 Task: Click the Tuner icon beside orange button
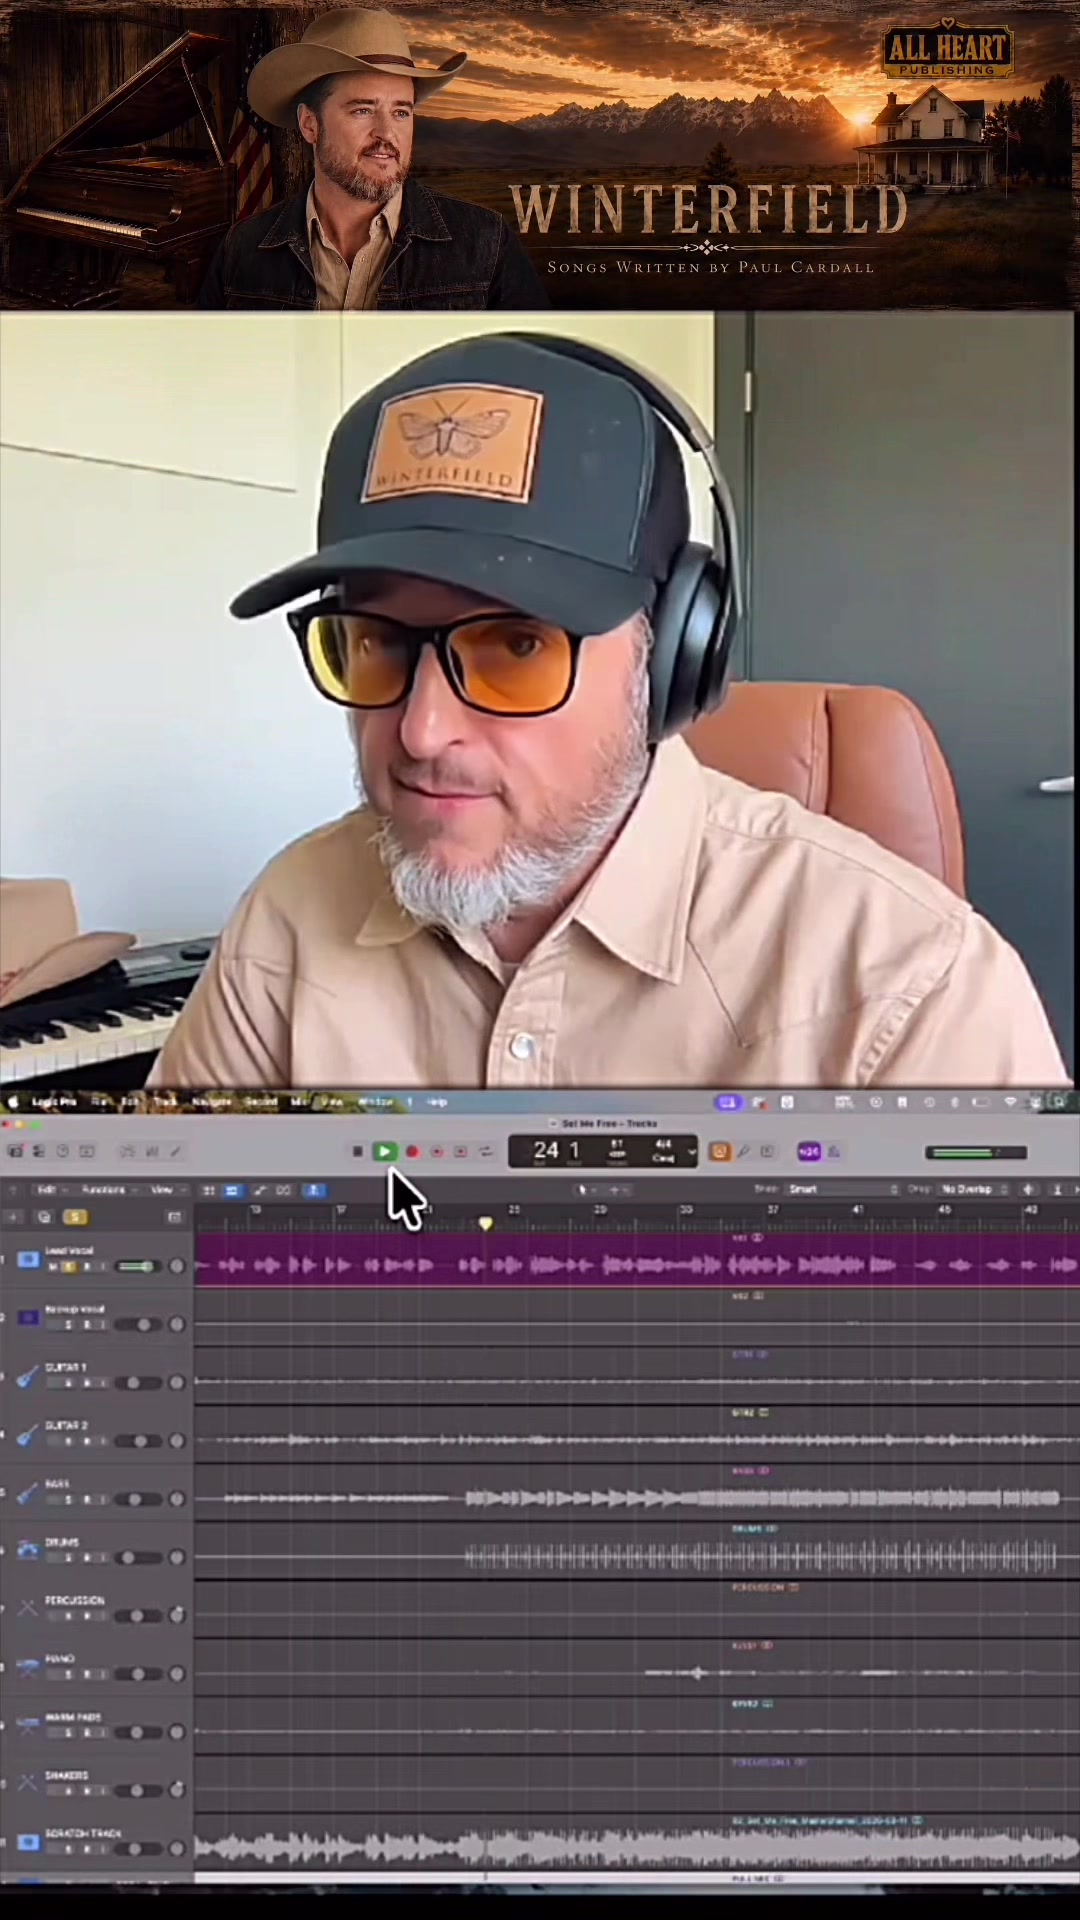[742, 1152]
